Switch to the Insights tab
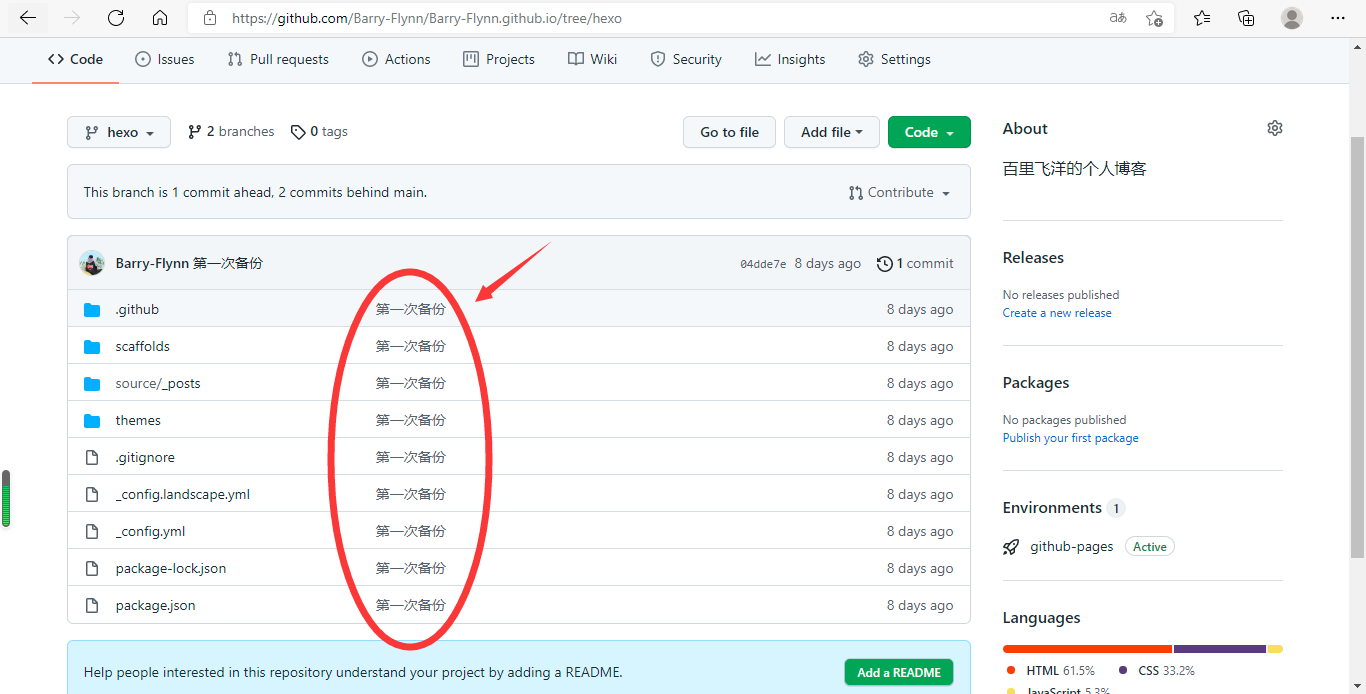 [790, 59]
